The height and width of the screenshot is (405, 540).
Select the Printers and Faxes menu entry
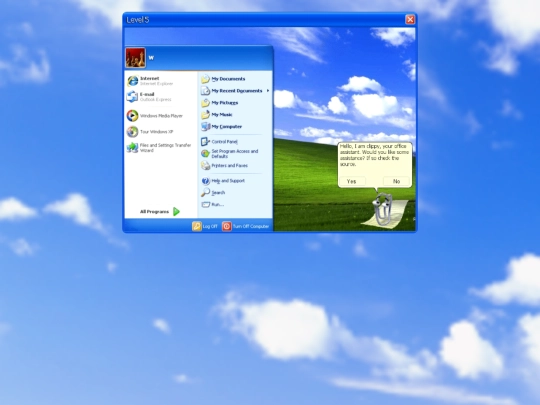229,166
